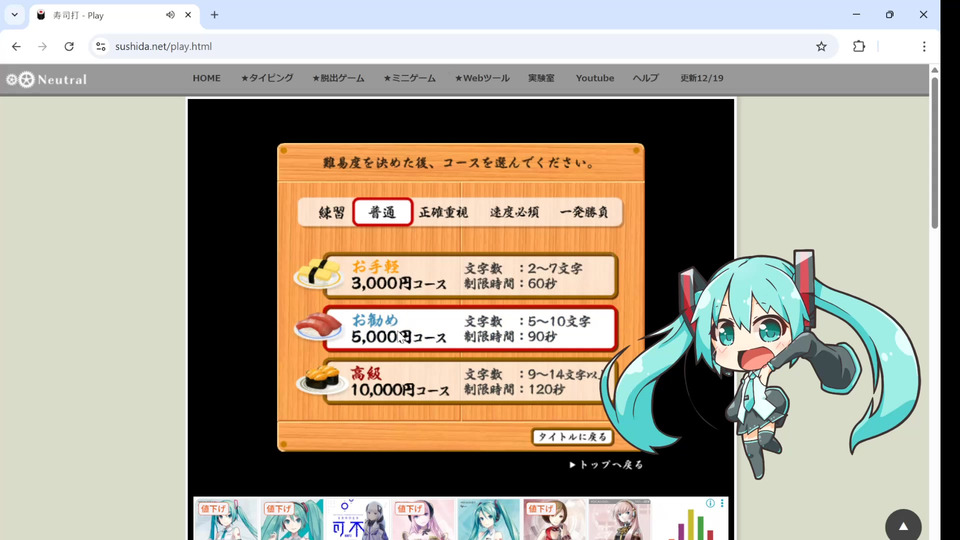Open the Chrome three-dot menu

[924, 47]
